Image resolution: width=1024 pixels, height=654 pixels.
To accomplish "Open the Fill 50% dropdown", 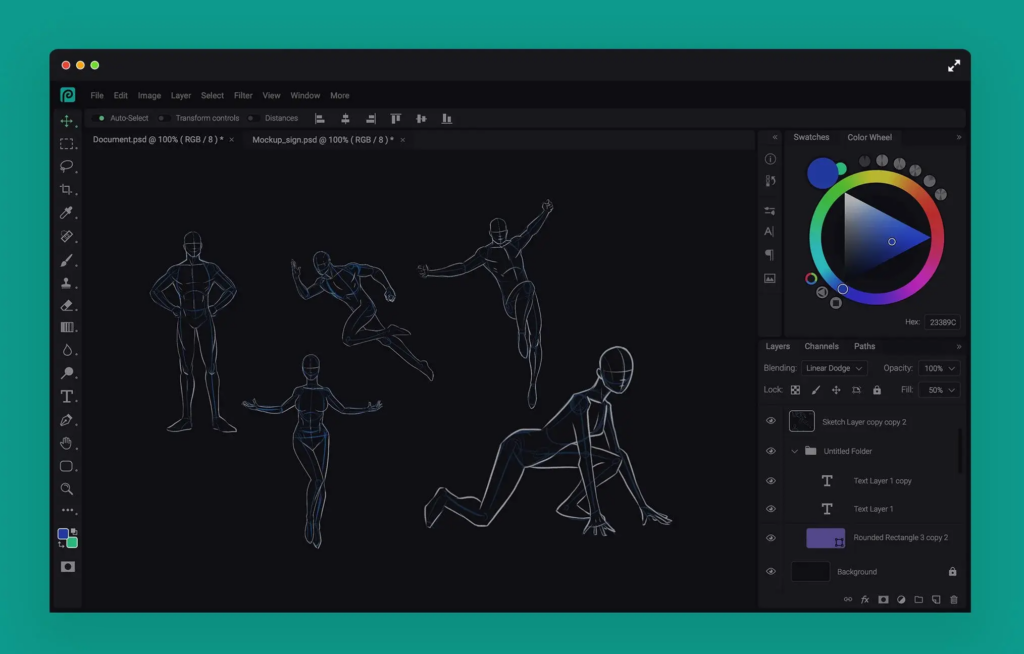I will (x=939, y=390).
